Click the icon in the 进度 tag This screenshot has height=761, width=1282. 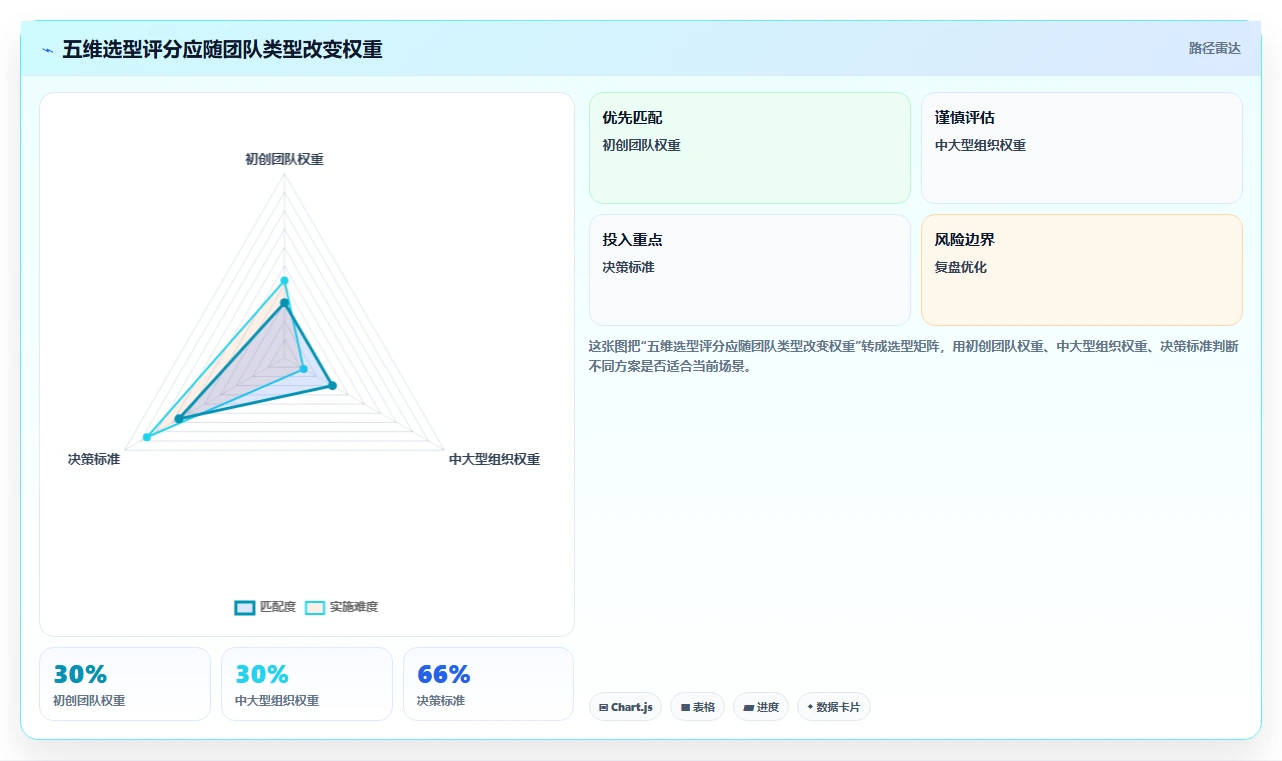748,707
